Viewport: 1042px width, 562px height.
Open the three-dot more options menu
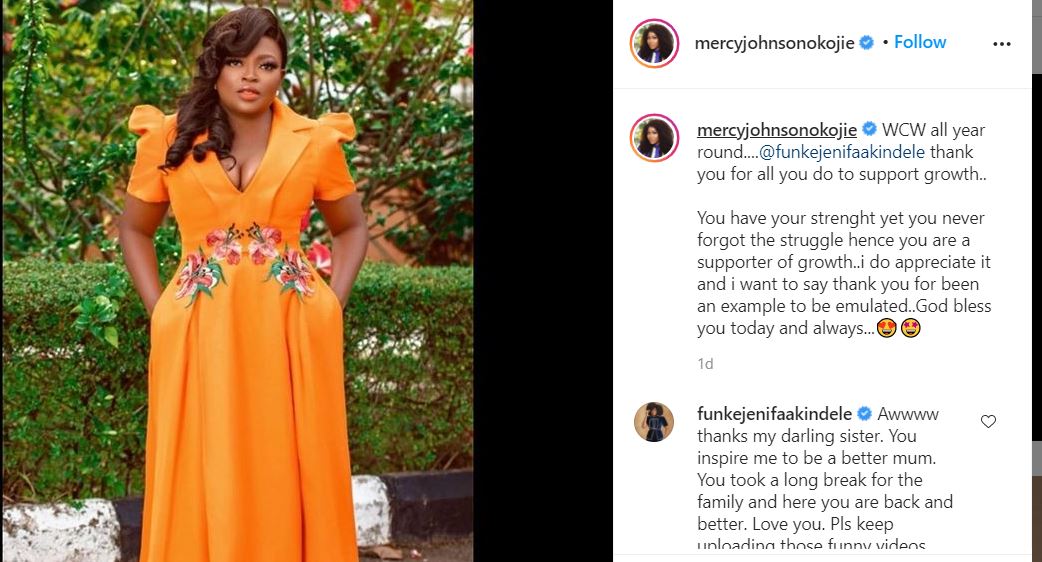tap(1001, 44)
